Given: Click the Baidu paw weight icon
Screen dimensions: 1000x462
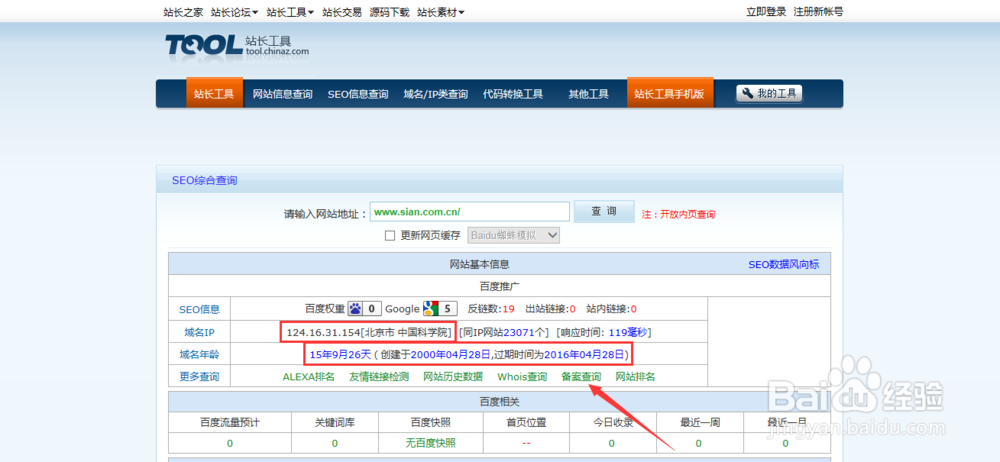Looking at the screenshot, I should pyautogui.click(x=355, y=309).
